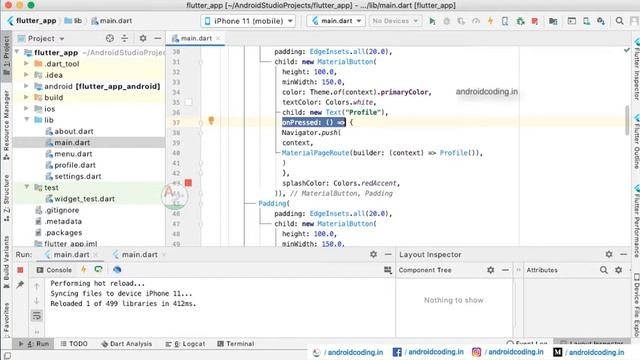Open profile.dart in the project tree
Image resolution: width=640 pixels, height=360 pixels.
click(70, 165)
